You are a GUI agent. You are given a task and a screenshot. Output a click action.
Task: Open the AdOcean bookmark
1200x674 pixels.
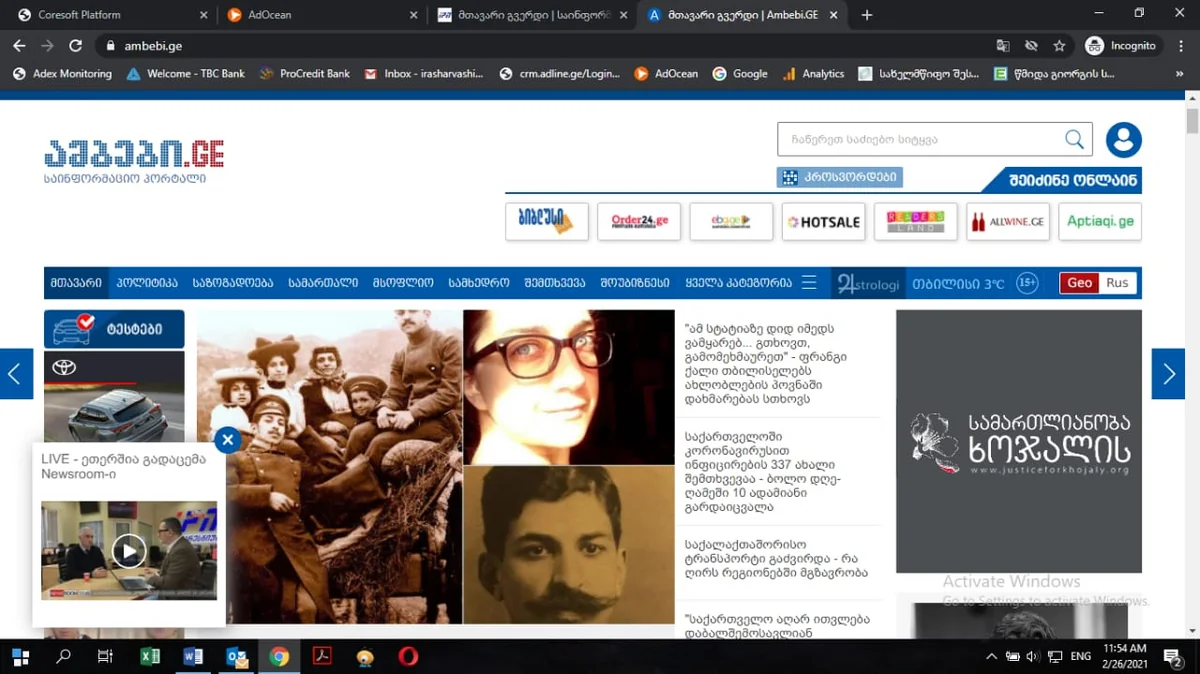tap(666, 74)
